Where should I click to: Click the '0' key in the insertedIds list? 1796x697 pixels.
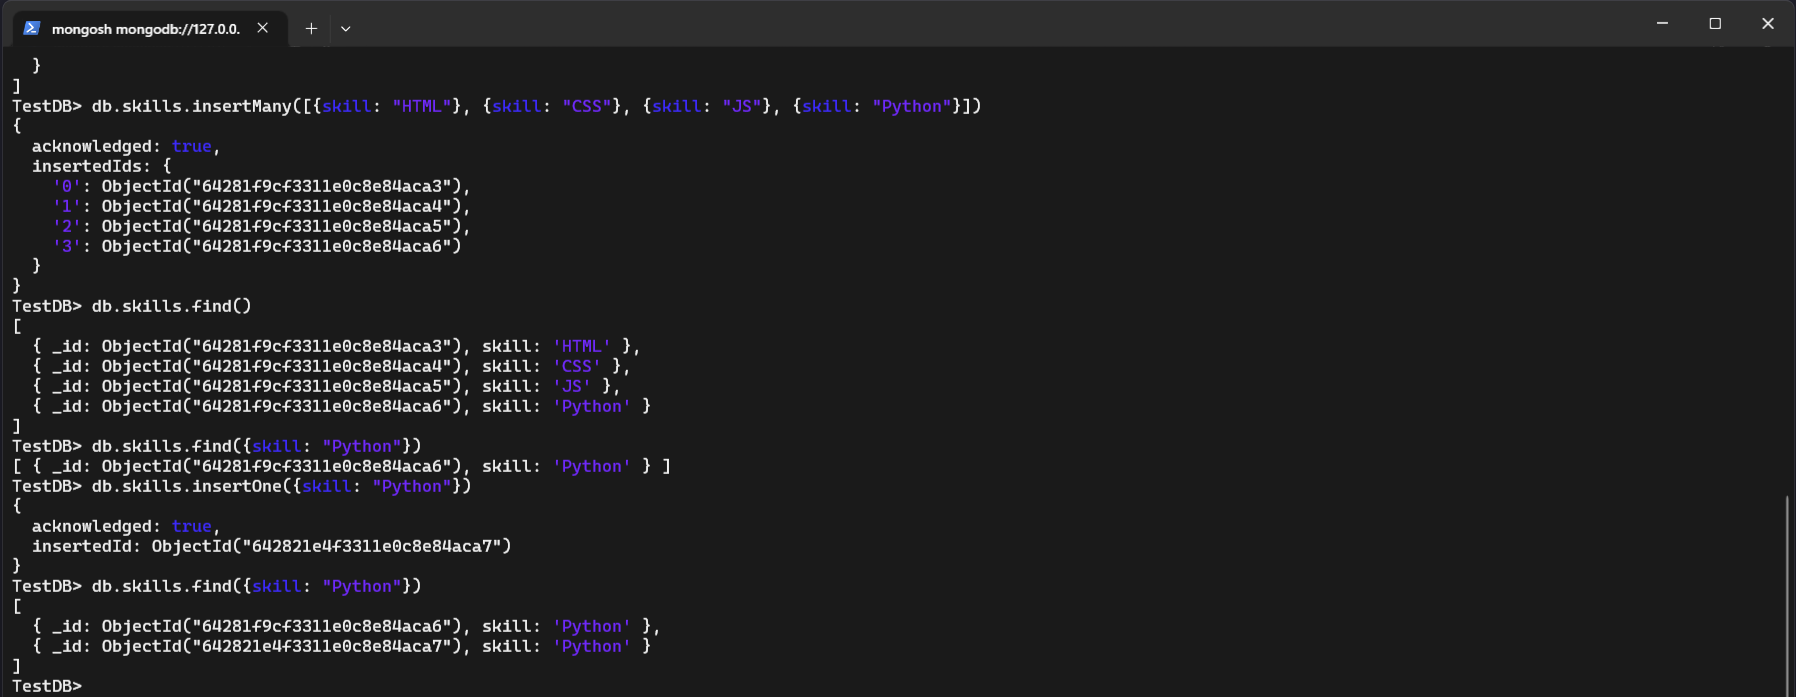66,186
